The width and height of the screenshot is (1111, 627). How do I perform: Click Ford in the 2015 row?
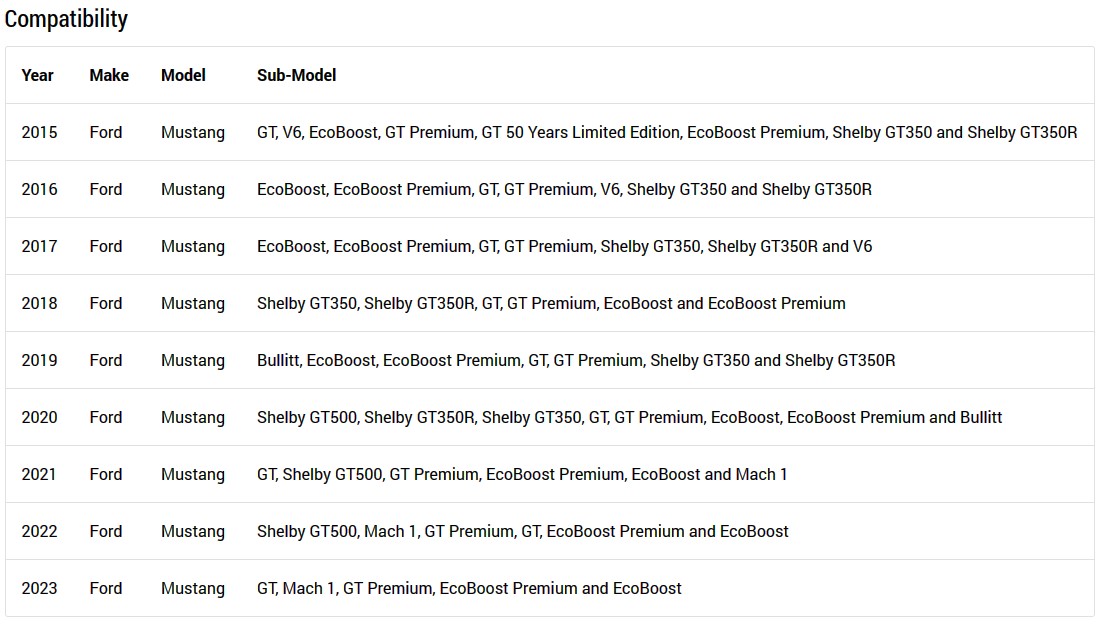[106, 132]
